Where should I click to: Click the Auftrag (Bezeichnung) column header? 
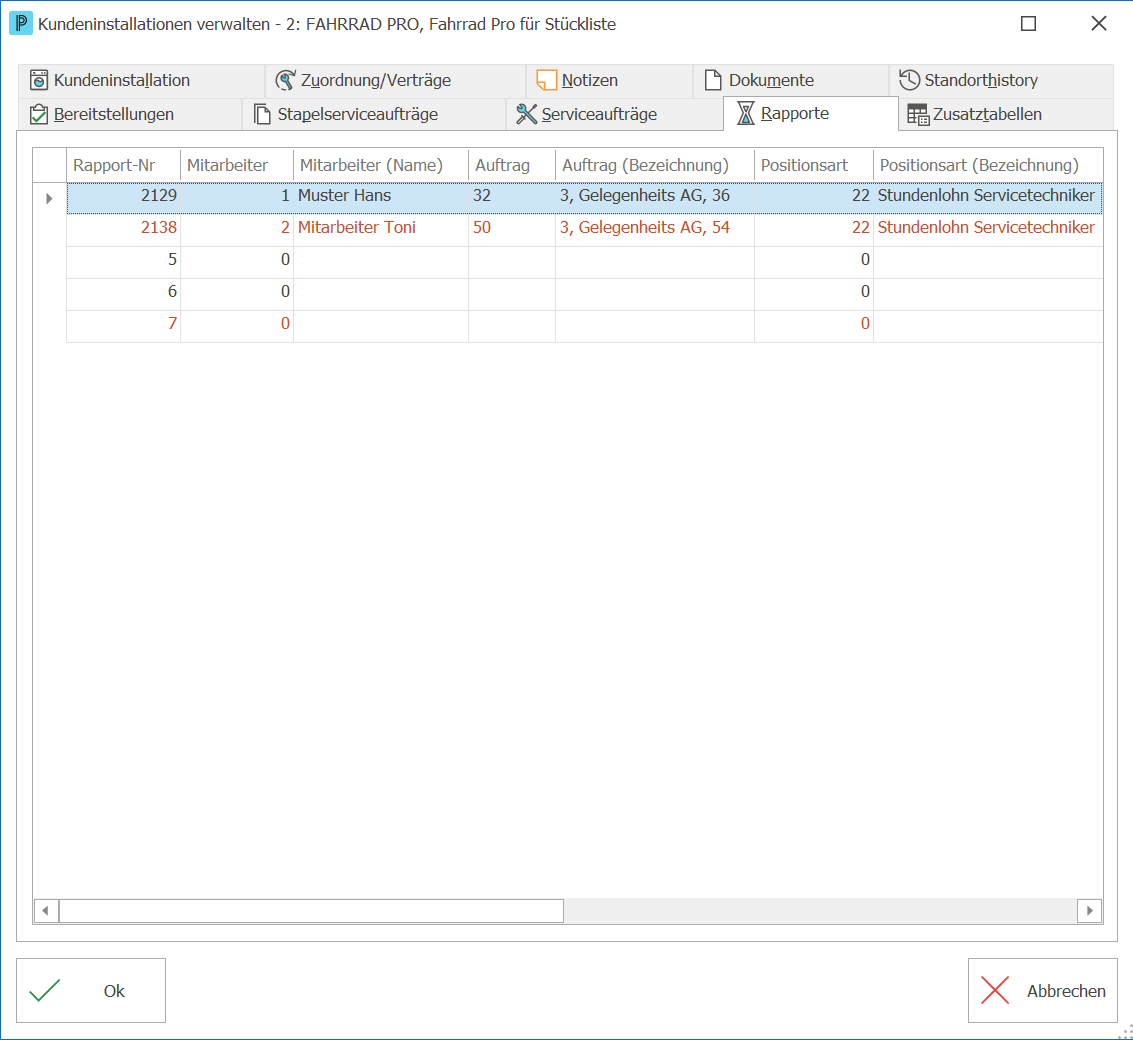pyautogui.click(x=655, y=166)
